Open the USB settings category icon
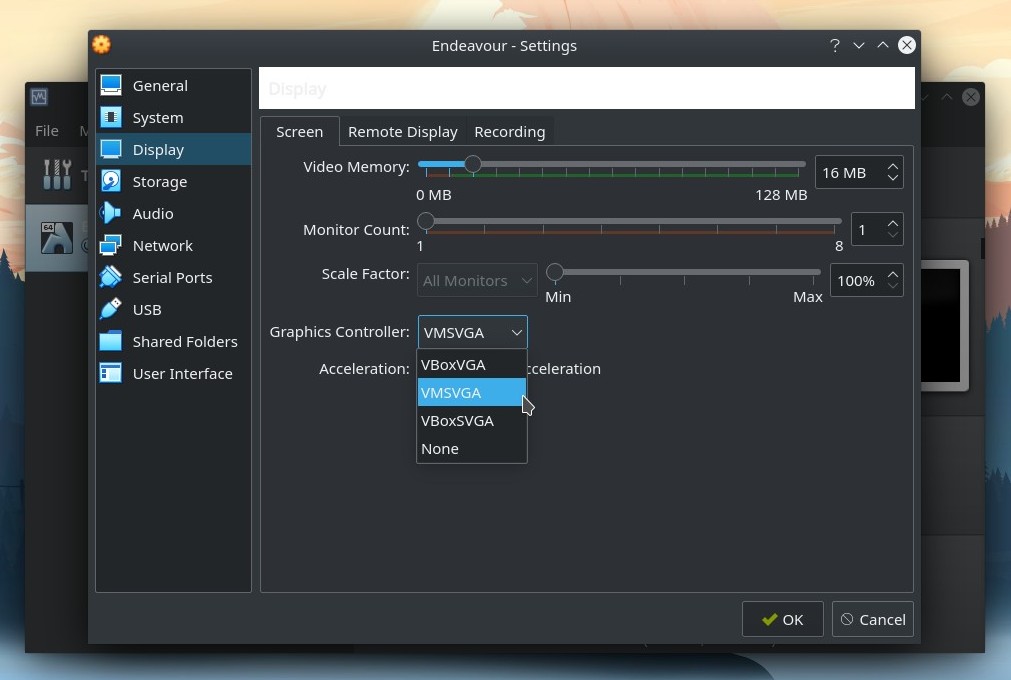The height and width of the screenshot is (680, 1011). pyautogui.click(x=111, y=309)
